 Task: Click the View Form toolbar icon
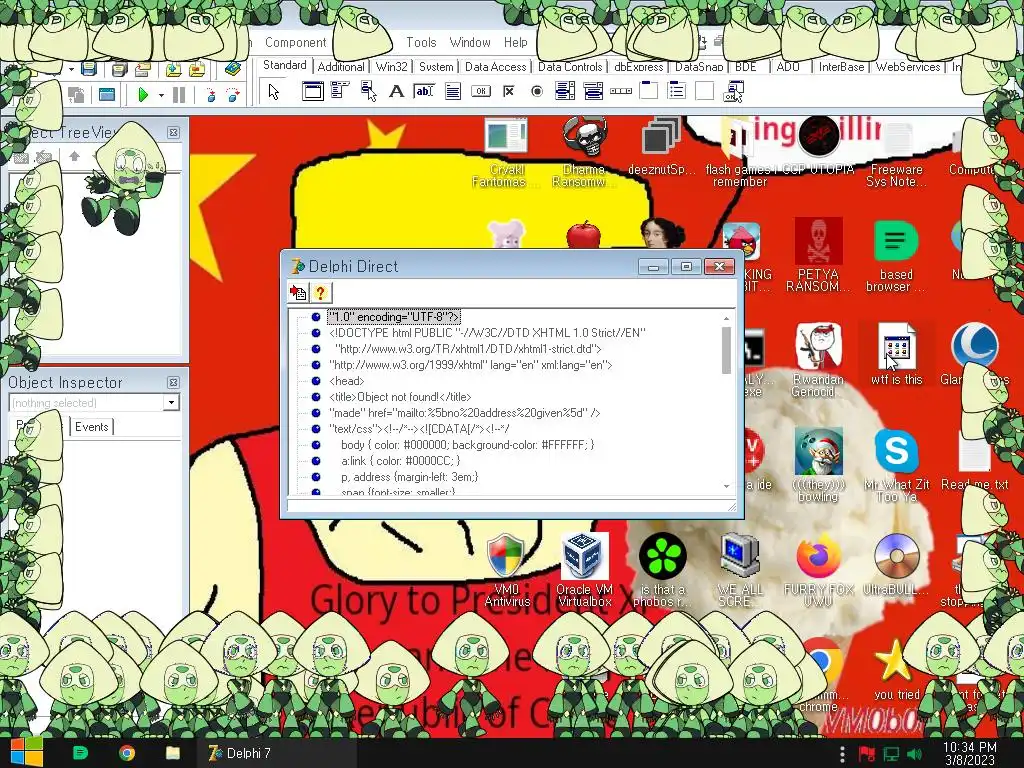pos(106,95)
